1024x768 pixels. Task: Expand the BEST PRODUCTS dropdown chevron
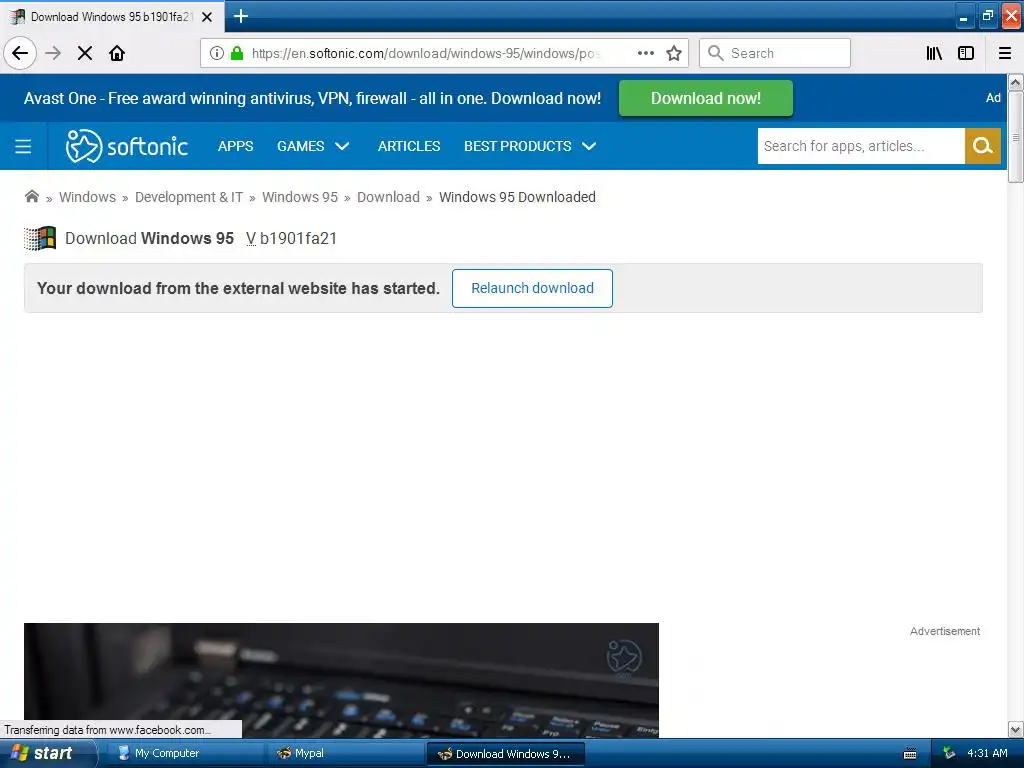coord(589,146)
